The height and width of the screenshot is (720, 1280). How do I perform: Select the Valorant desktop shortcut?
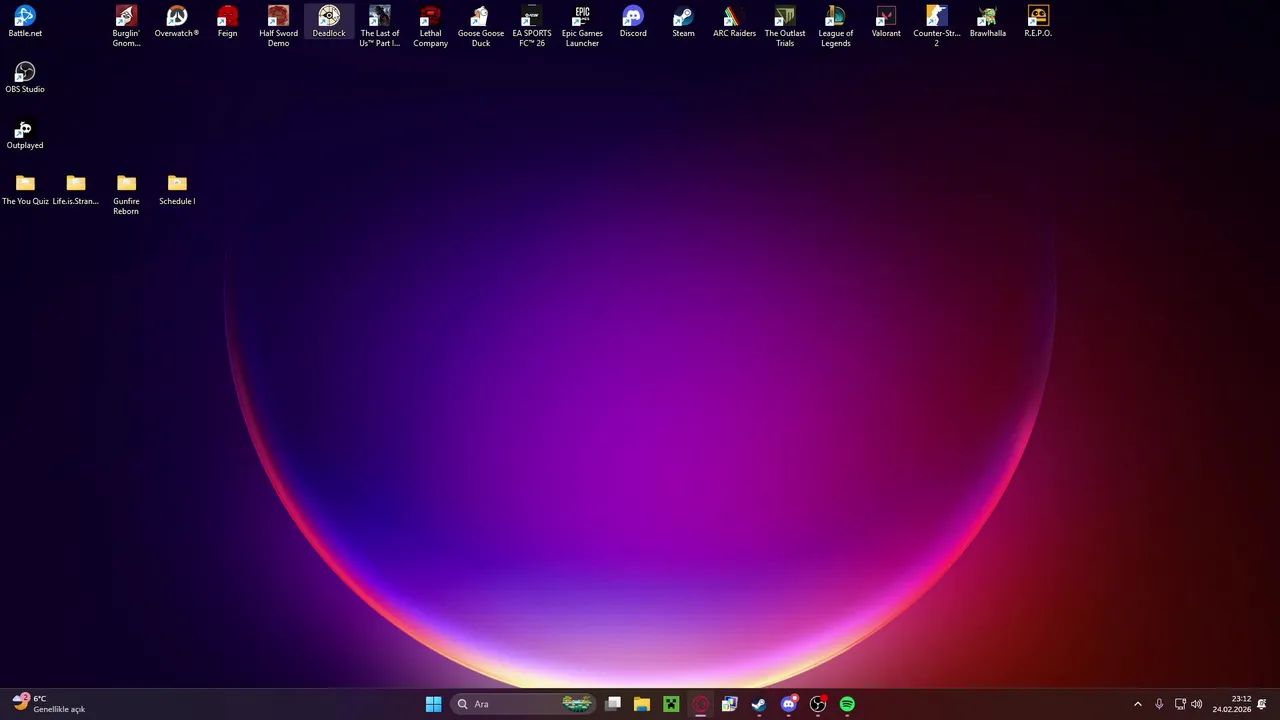click(x=886, y=22)
